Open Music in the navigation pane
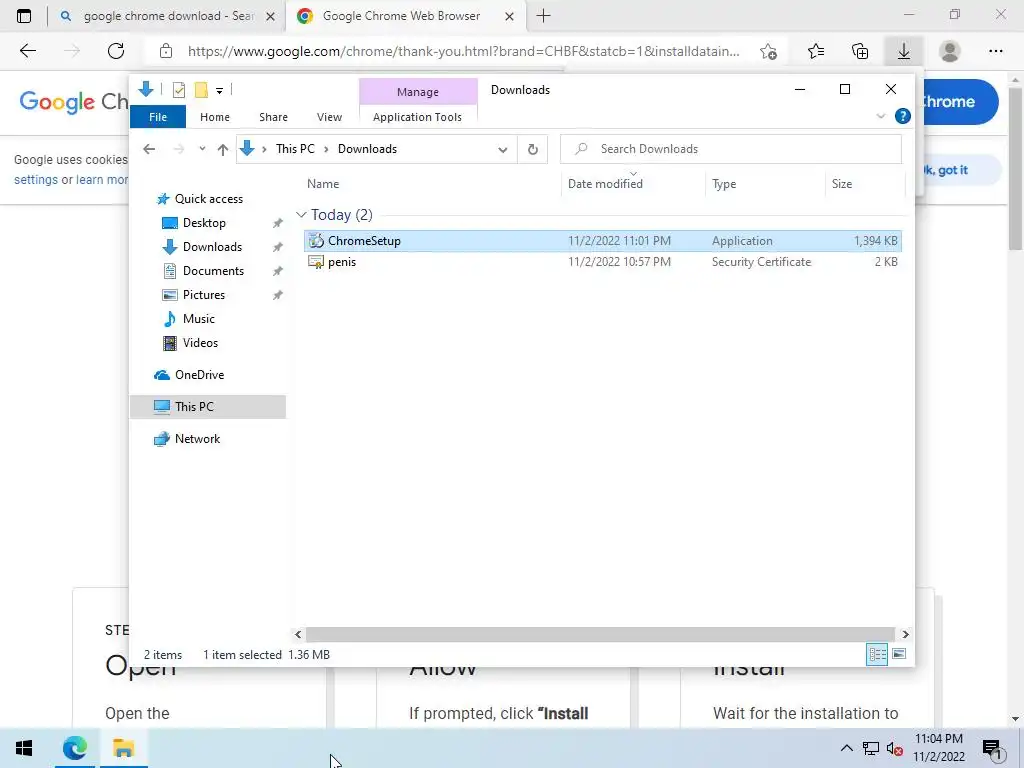This screenshot has height=768, width=1024. [199, 319]
